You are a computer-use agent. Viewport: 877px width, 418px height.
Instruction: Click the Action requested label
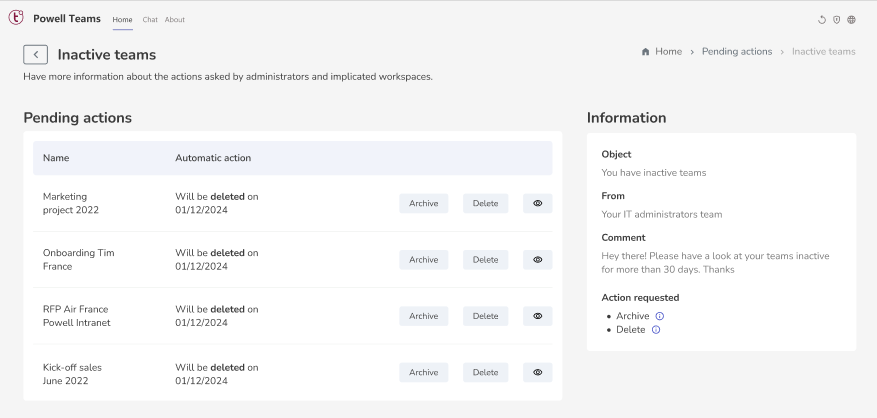[640, 298]
